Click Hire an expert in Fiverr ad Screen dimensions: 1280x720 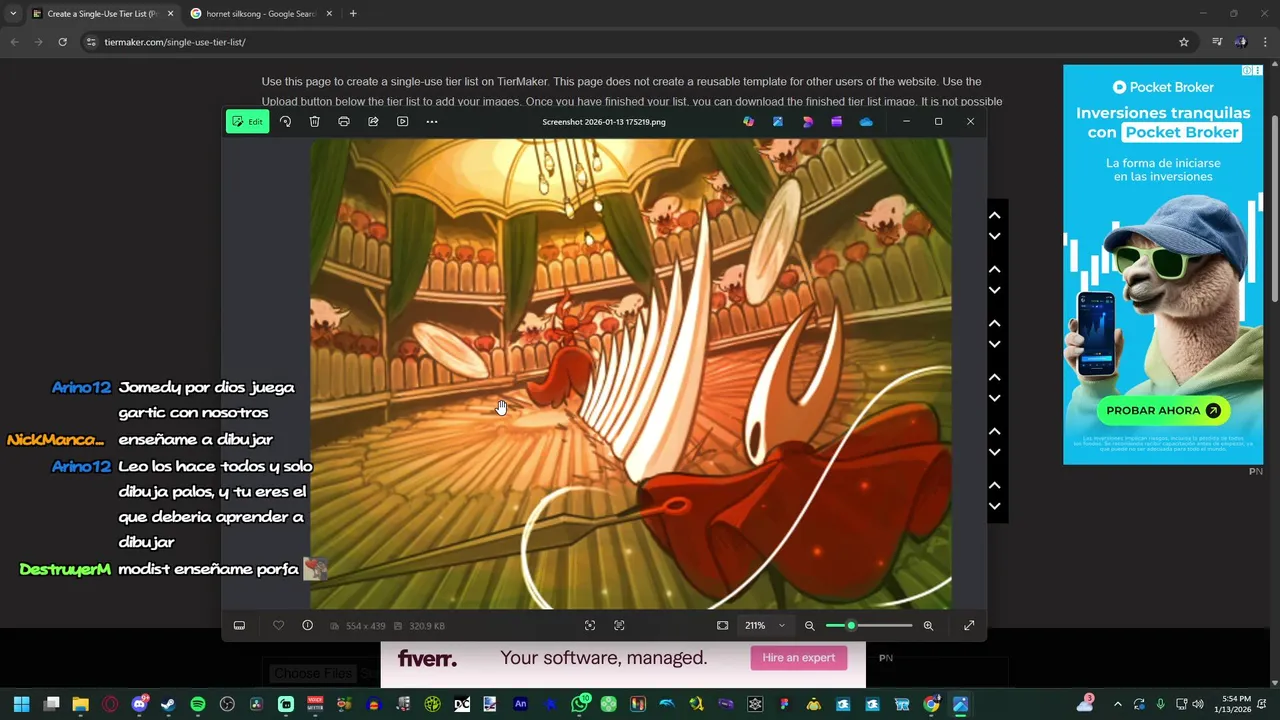point(798,657)
